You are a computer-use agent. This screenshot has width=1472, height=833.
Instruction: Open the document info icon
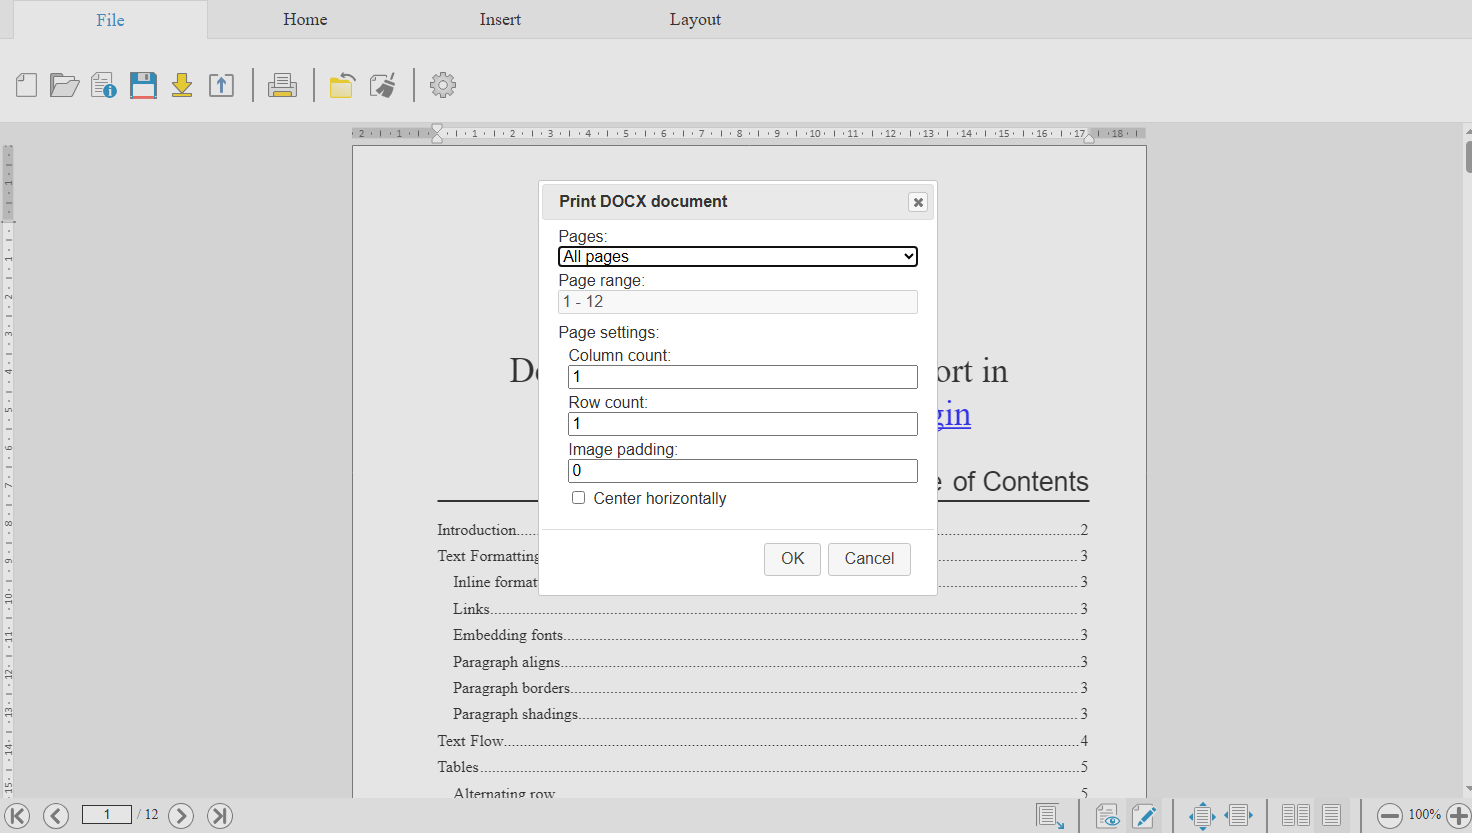104,86
